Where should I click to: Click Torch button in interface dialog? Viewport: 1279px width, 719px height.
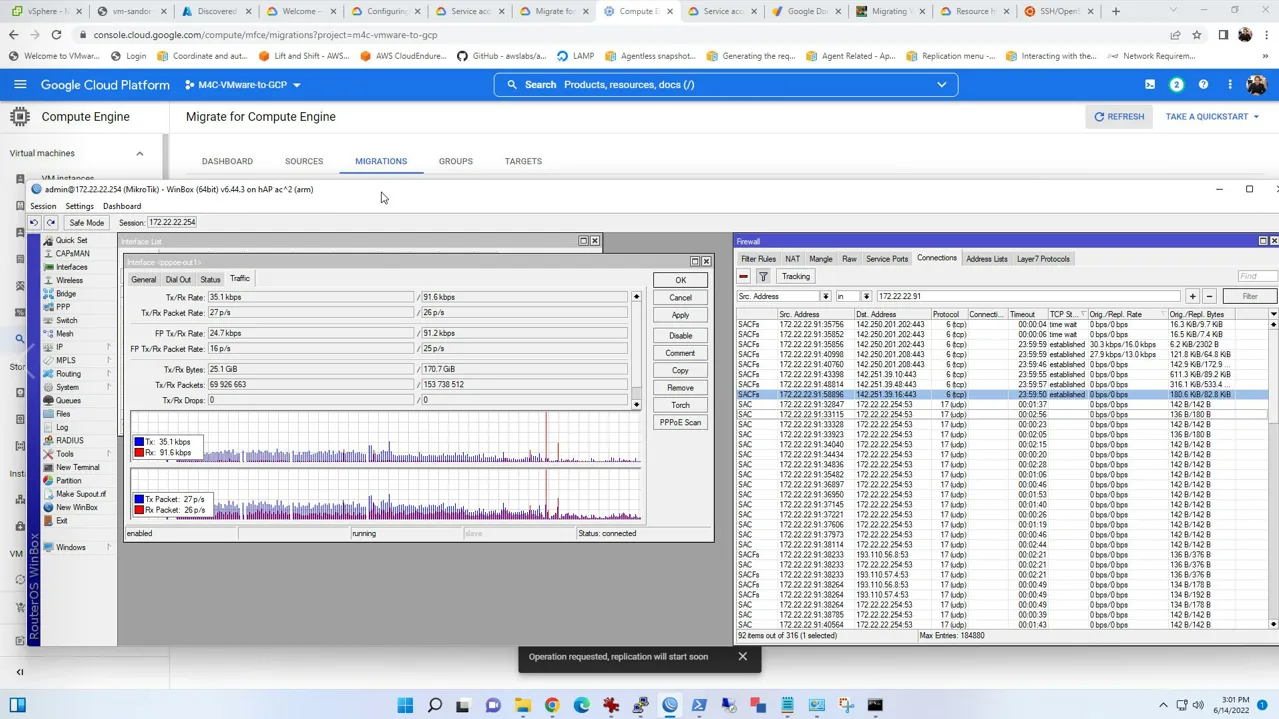[x=680, y=405]
